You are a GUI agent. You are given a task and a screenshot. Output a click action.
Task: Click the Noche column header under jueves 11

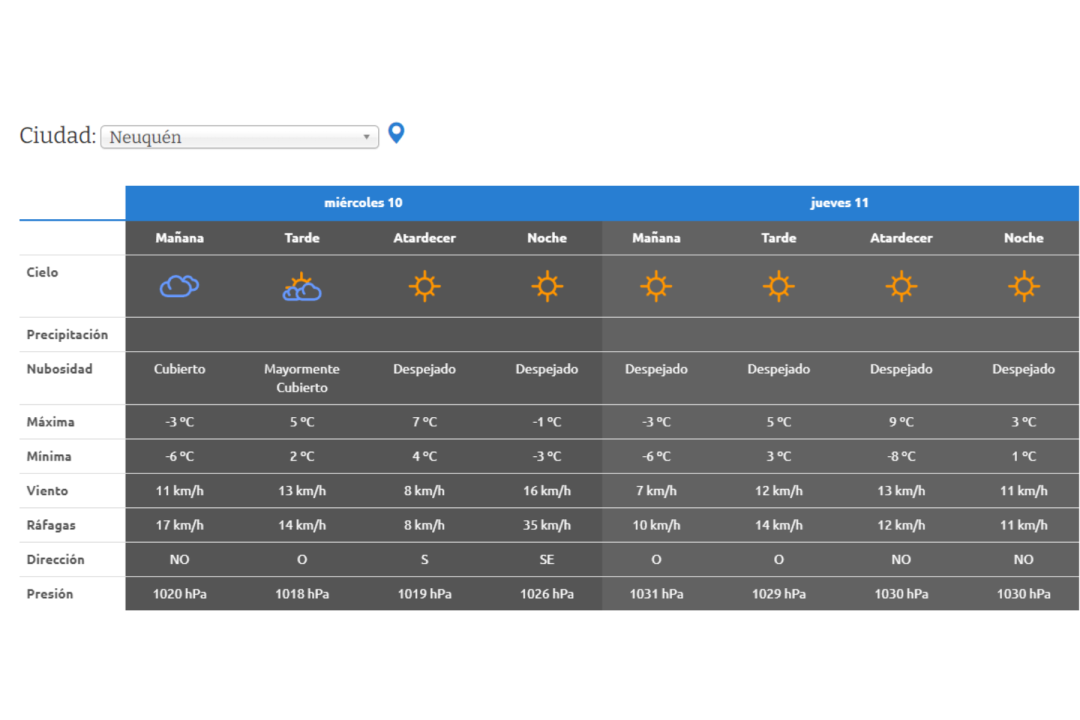1024,238
